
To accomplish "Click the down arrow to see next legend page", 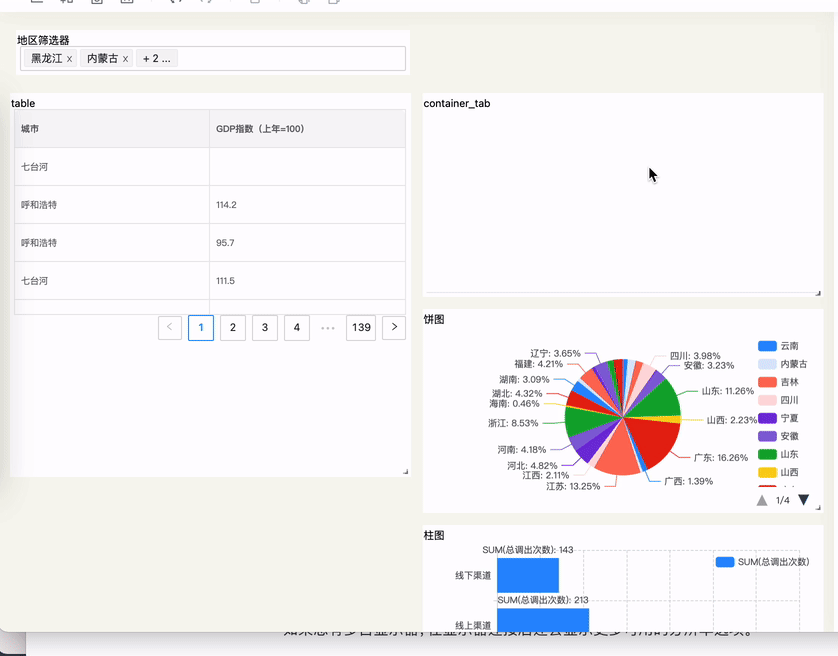I will click(804, 500).
